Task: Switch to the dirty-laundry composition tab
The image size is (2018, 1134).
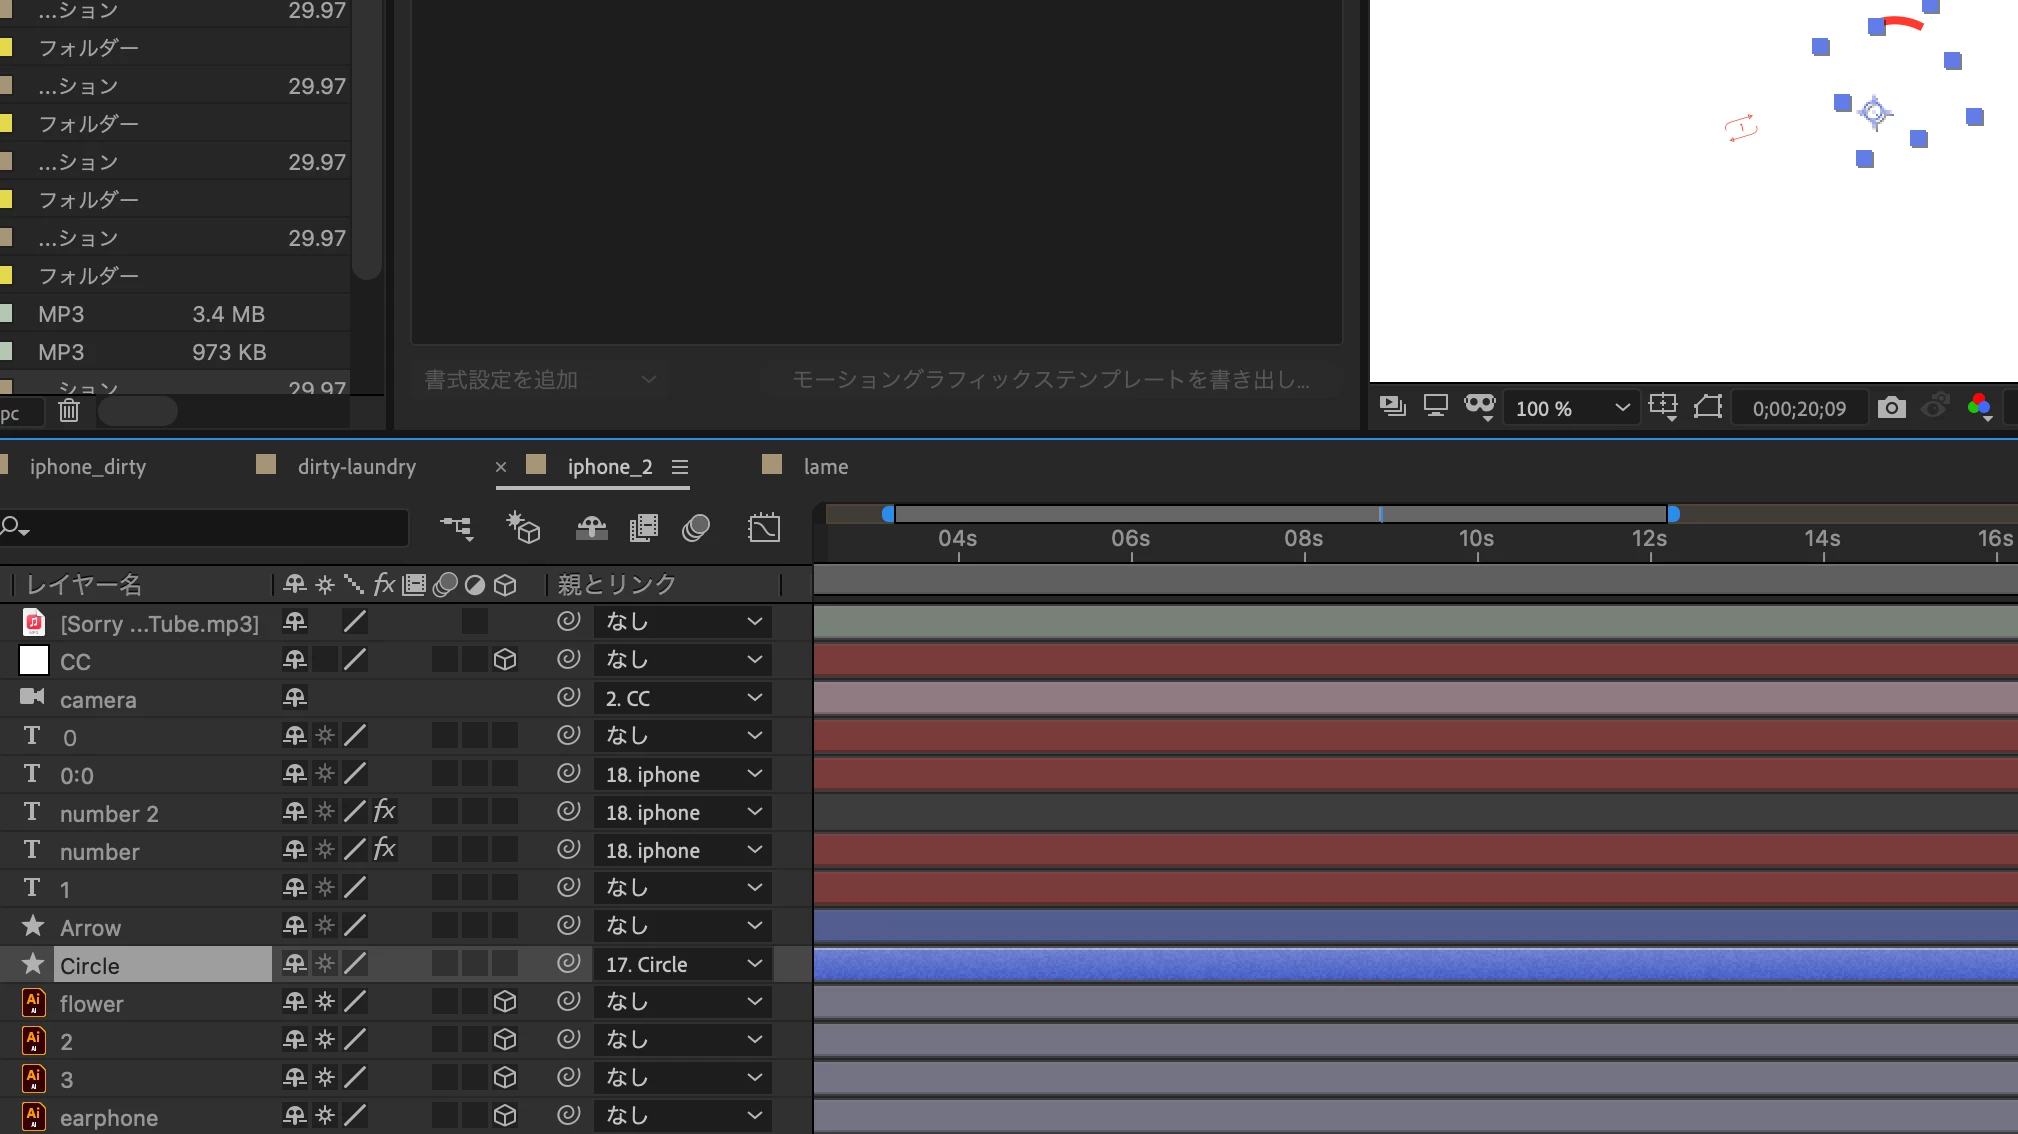Action: (x=356, y=467)
